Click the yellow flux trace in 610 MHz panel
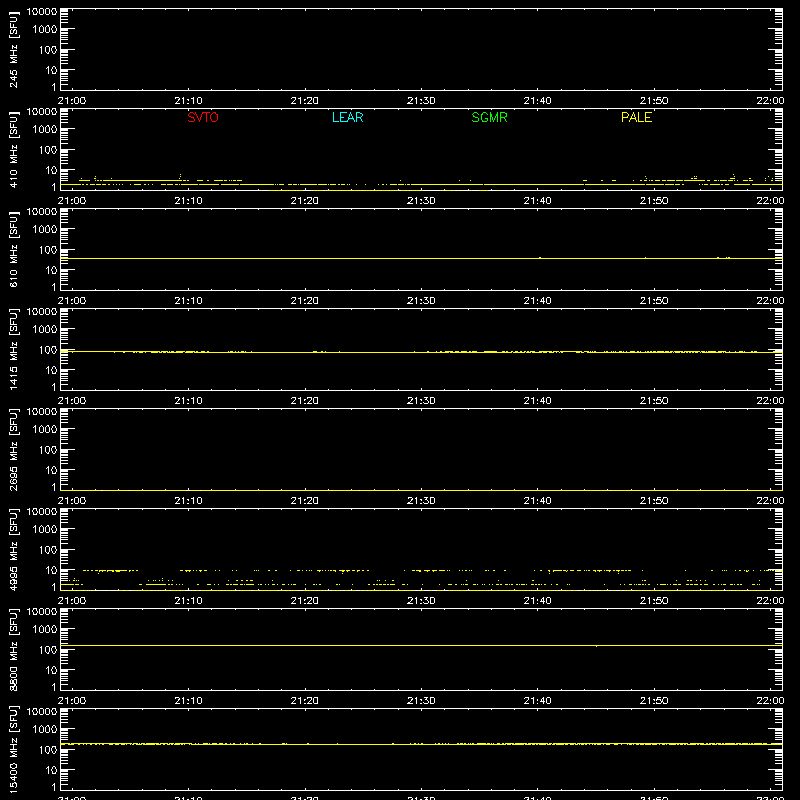The height and width of the screenshot is (800, 800). tap(421, 258)
